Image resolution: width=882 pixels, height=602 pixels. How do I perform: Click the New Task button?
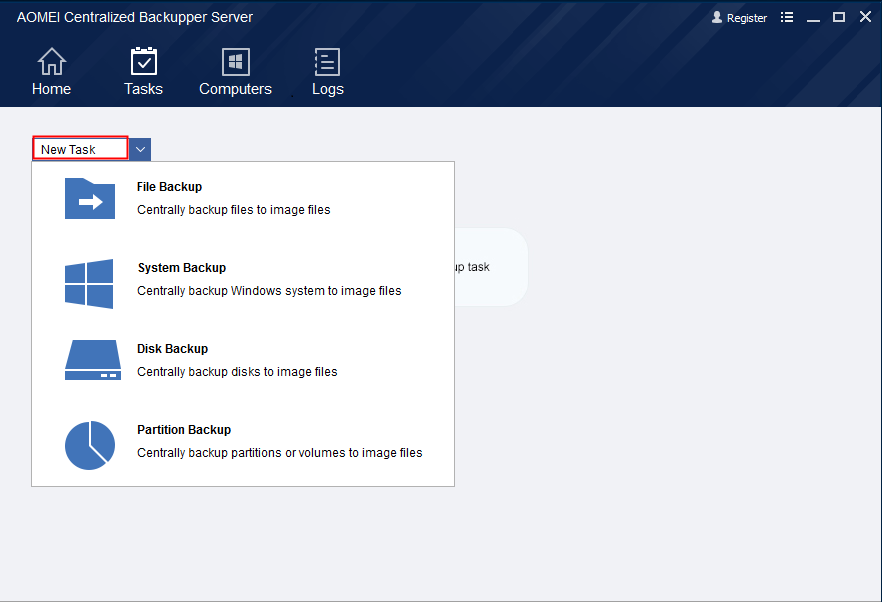coord(80,149)
